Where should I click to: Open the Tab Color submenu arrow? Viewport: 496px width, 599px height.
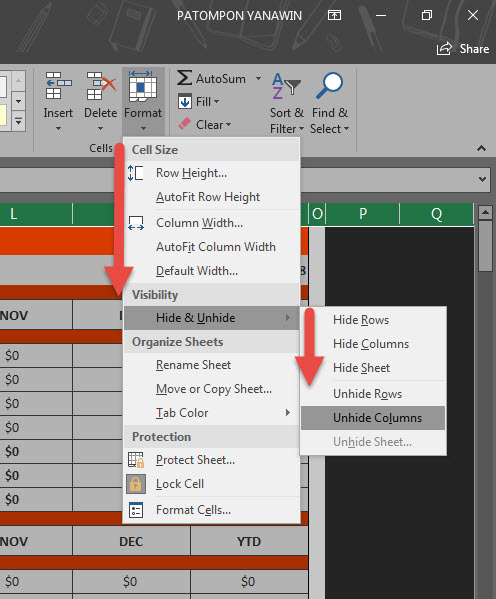(x=288, y=413)
